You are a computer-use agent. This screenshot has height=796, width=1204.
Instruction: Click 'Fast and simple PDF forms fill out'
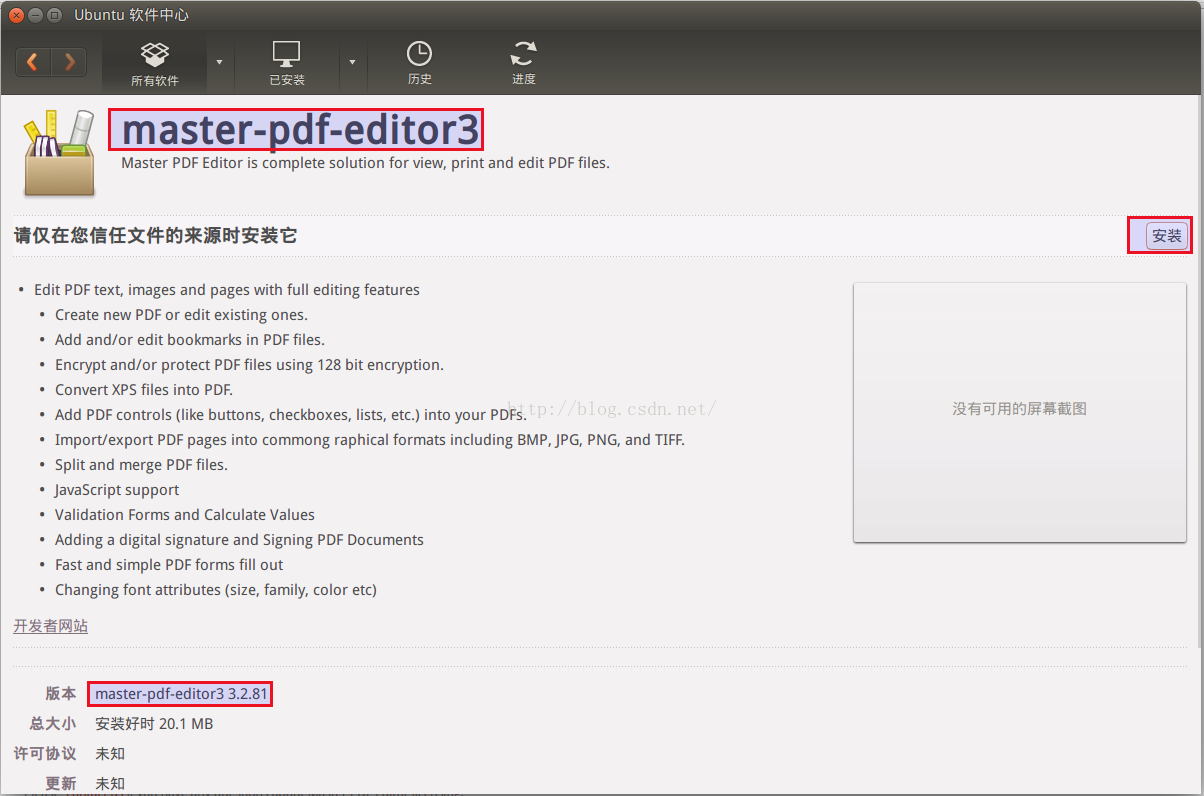[x=169, y=565]
